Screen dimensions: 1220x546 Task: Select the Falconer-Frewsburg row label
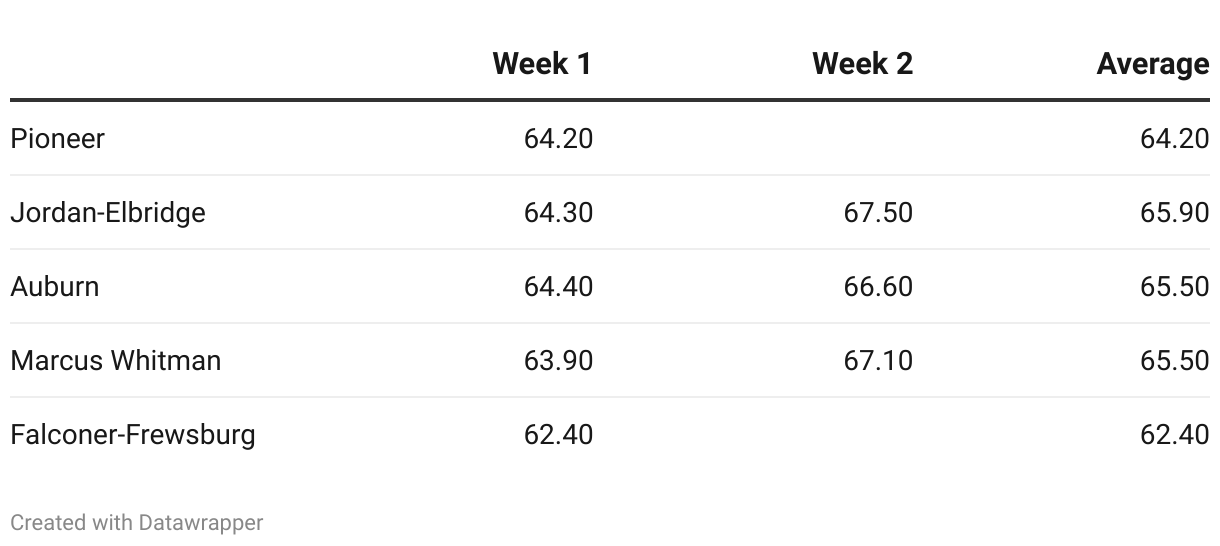[133, 434]
